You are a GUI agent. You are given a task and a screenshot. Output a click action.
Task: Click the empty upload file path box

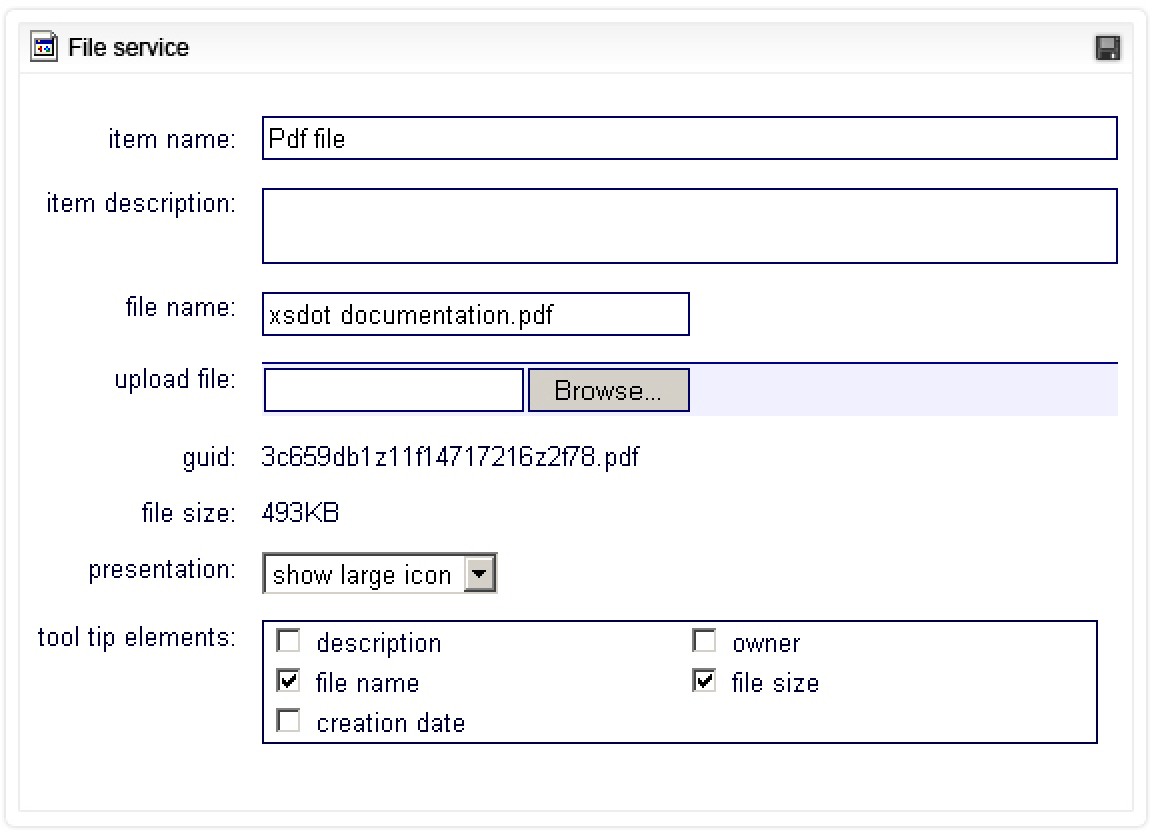click(x=393, y=390)
